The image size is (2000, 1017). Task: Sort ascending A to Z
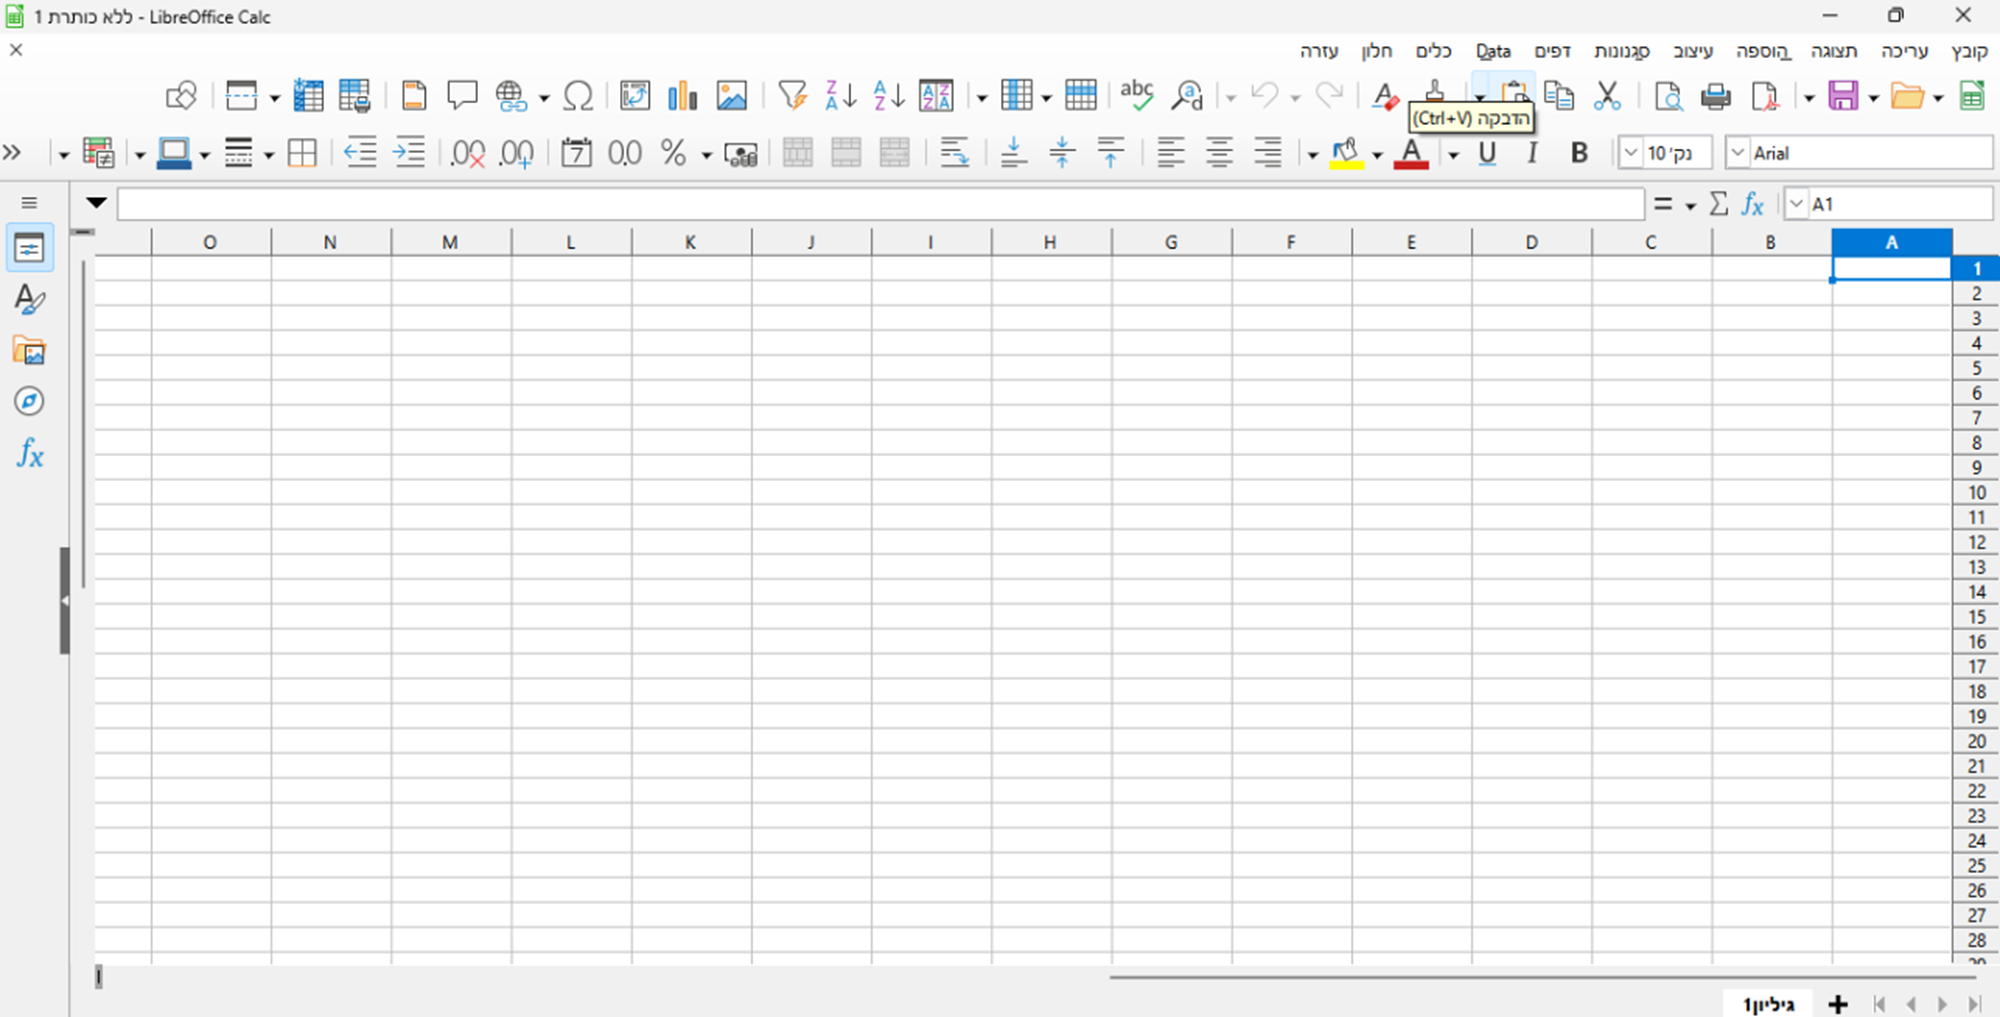889,96
